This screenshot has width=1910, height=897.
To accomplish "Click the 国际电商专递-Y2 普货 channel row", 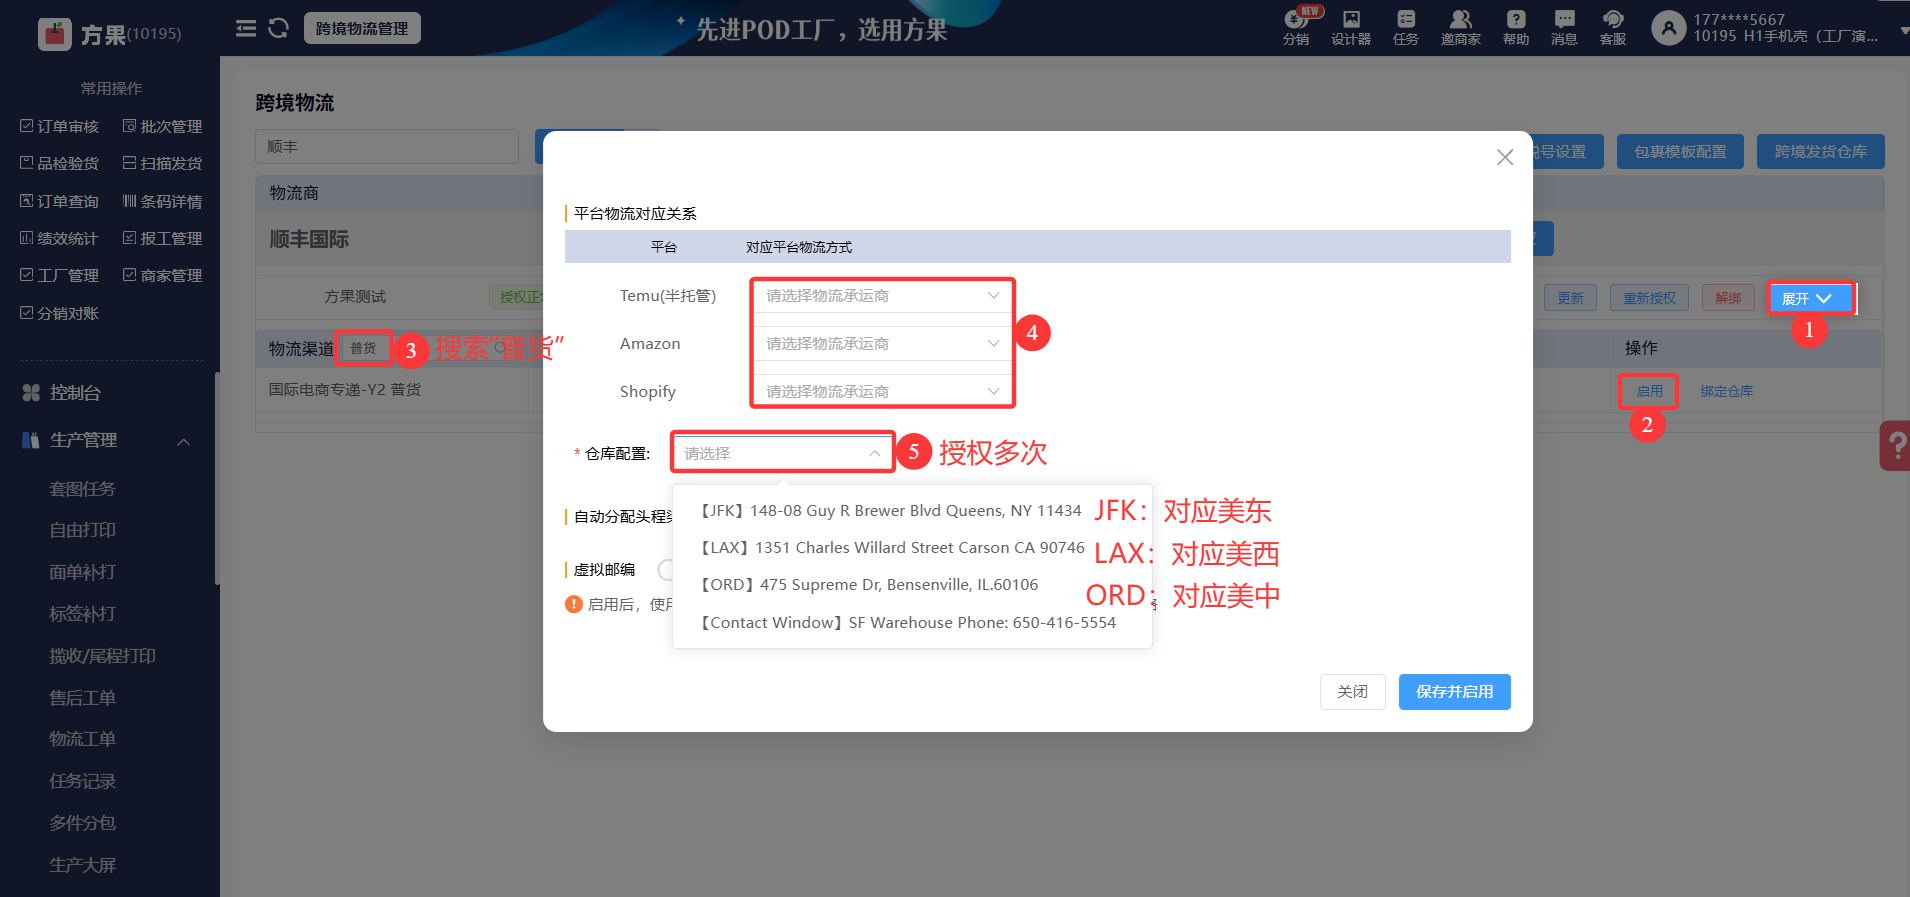I will (x=344, y=390).
